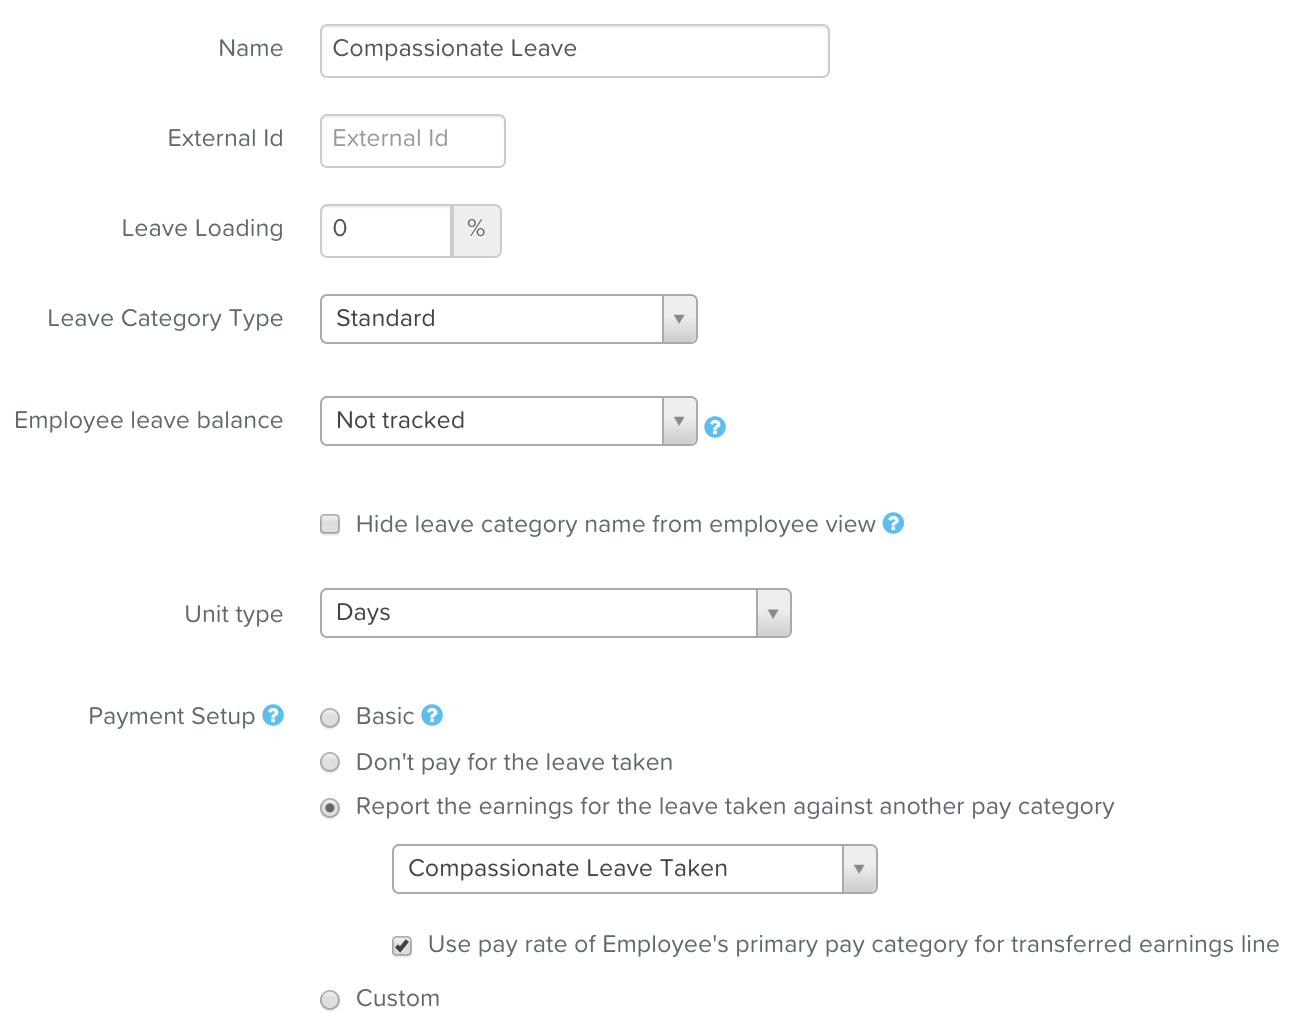The height and width of the screenshot is (1026, 1298).
Task: Click the percent symbol addon on Leave Loading
Action: [x=476, y=231]
